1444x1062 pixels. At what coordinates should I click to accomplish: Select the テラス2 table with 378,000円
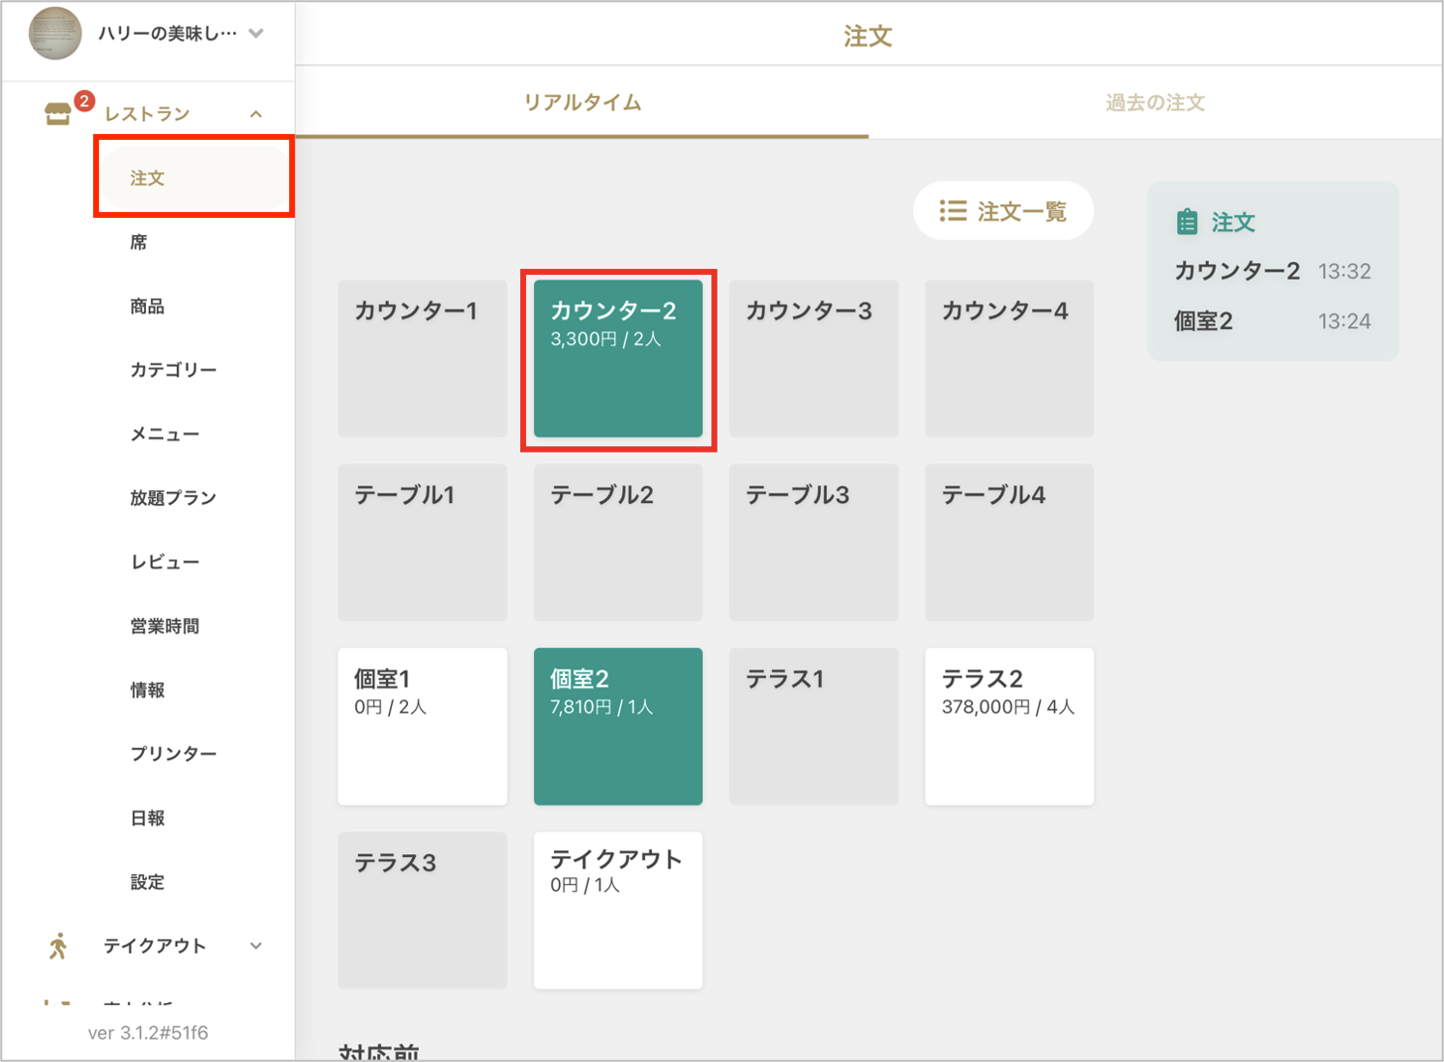(1008, 726)
